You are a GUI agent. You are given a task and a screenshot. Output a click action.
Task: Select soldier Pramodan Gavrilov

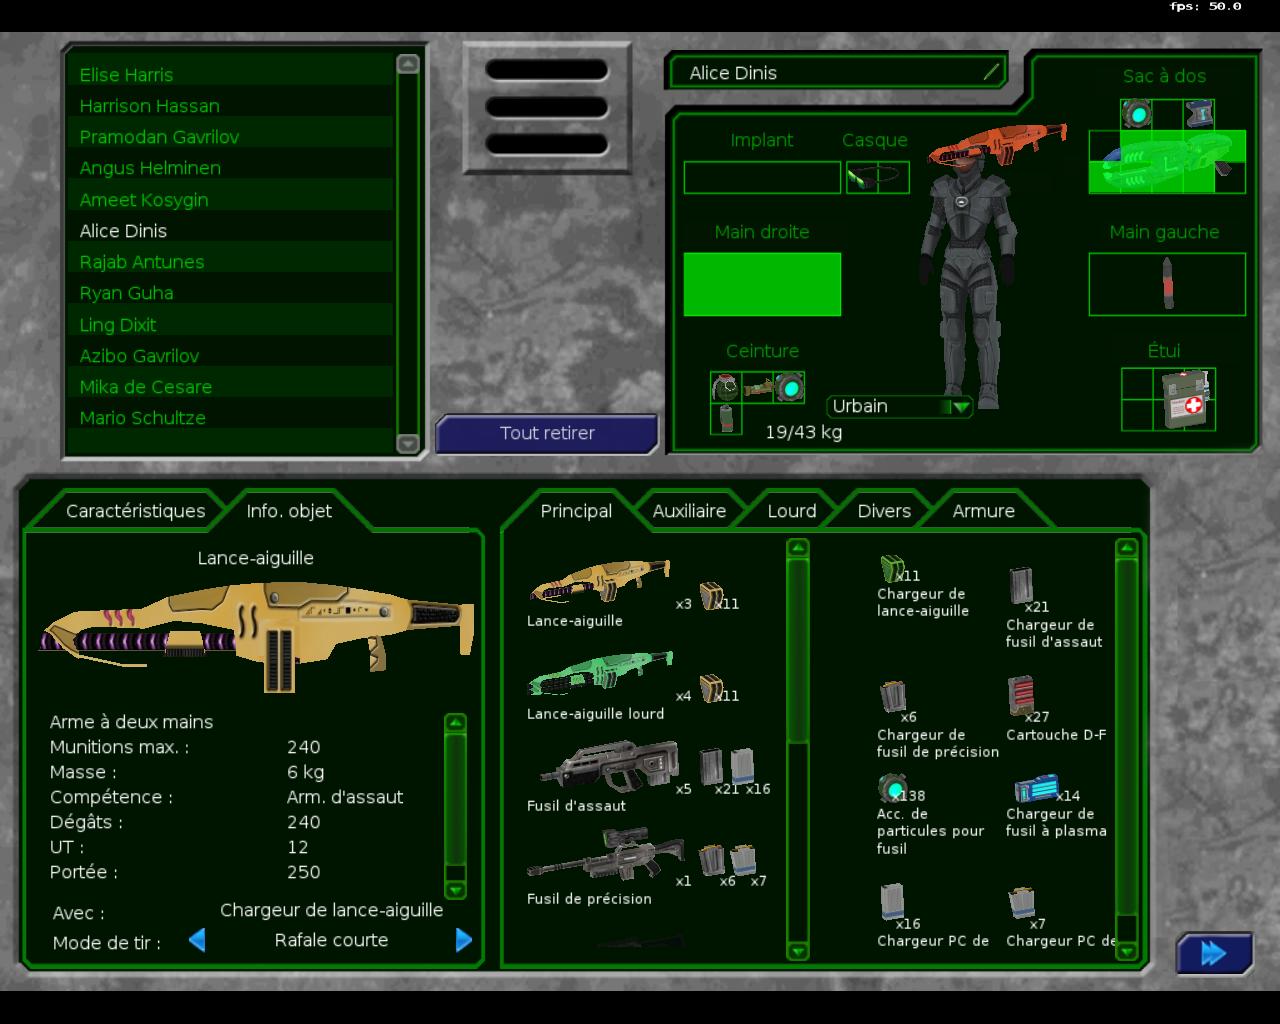click(231, 137)
